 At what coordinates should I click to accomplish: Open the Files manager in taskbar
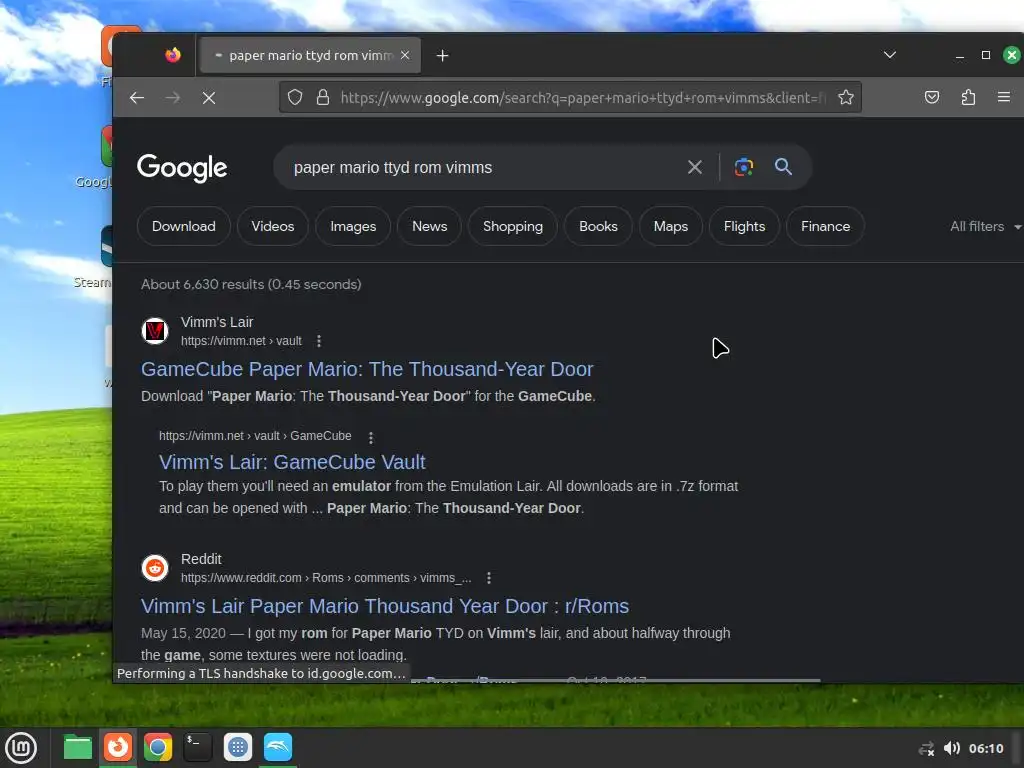point(78,747)
